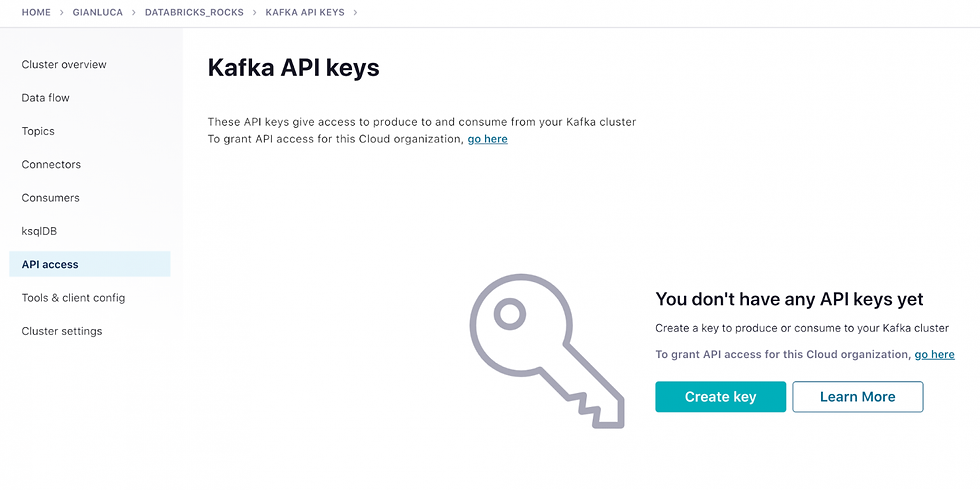Select KAFKA API KEYS breadcrumb
The height and width of the screenshot is (490, 980).
point(305,12)
